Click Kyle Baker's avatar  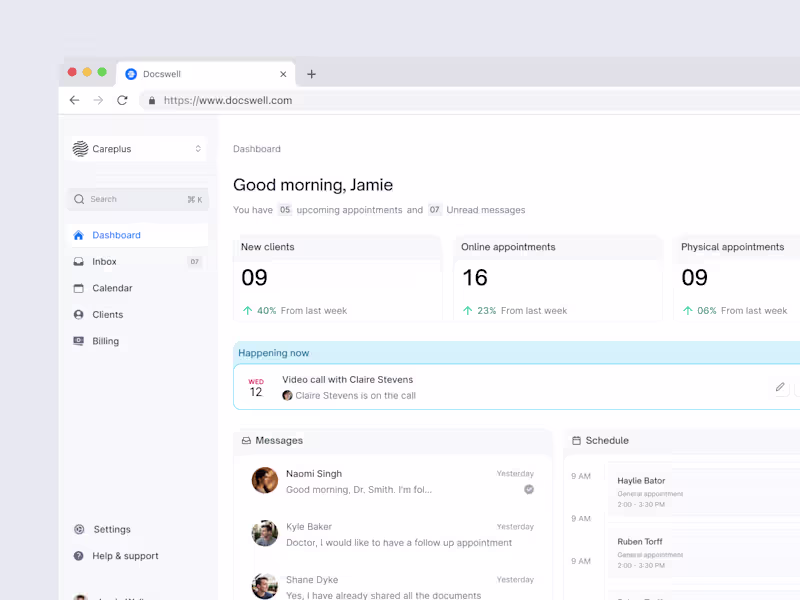(265, 534)
